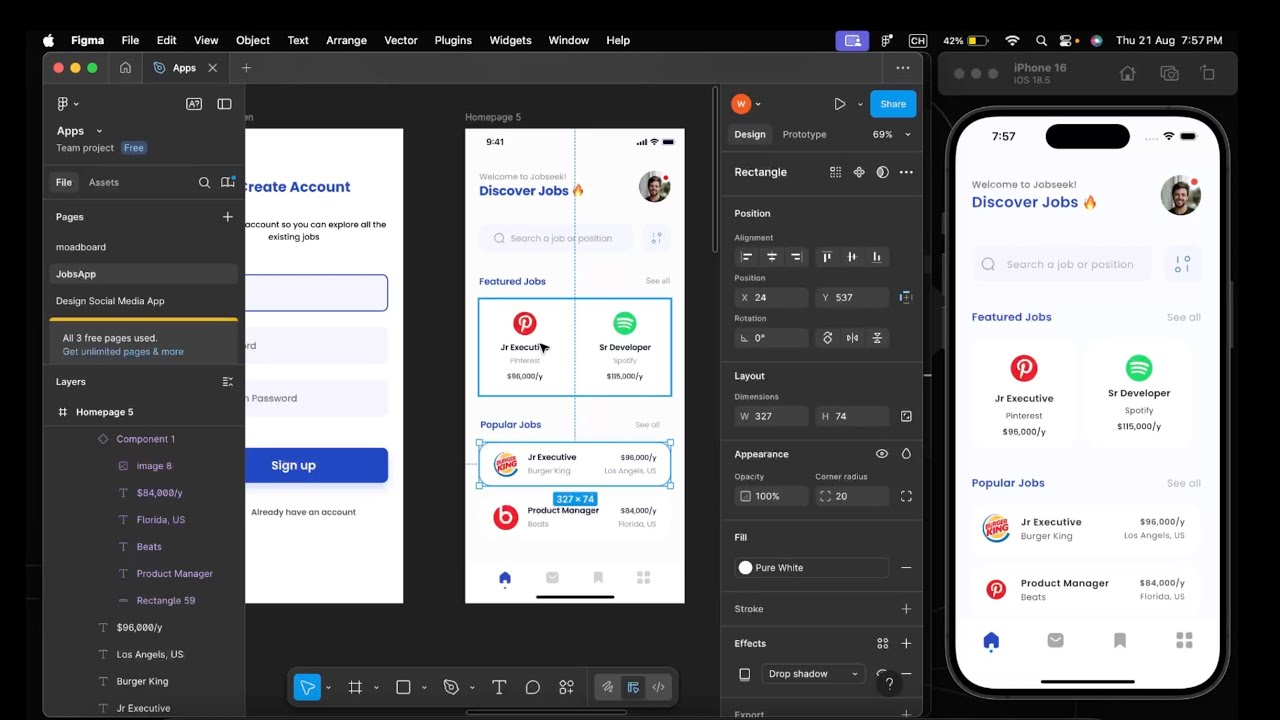Flip the rectangle horizontally
The width and height of the screenshot is (1280, 720).
pyautogui.click(x=852, y=338)
